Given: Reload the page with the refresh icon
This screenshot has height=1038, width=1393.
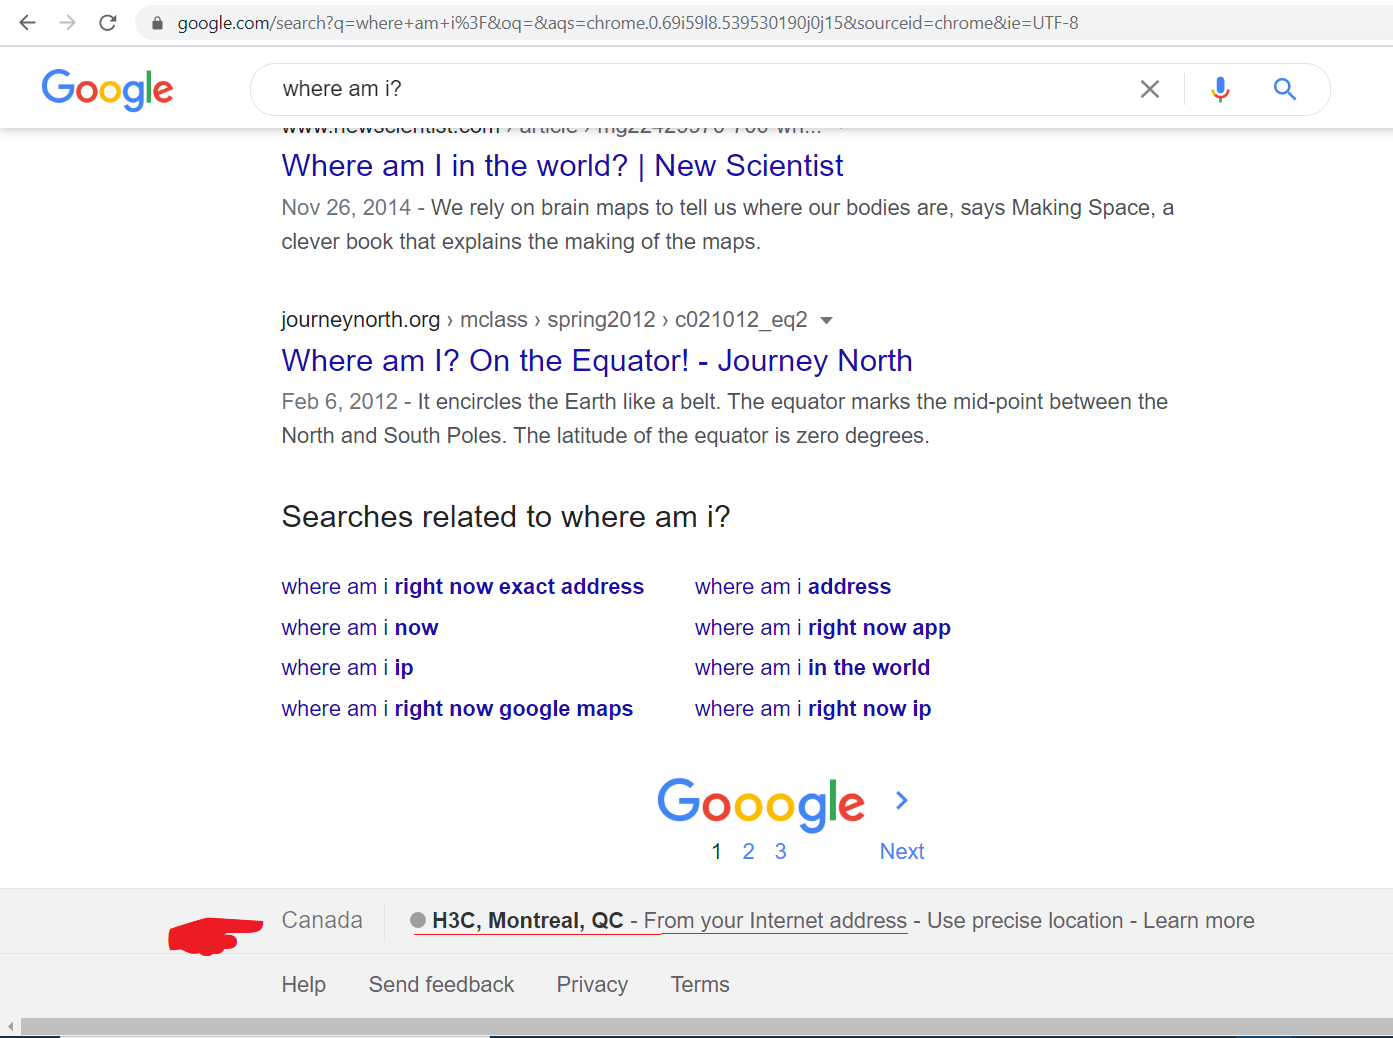Looking at the screenshot, I should click(x=108, y=22).
